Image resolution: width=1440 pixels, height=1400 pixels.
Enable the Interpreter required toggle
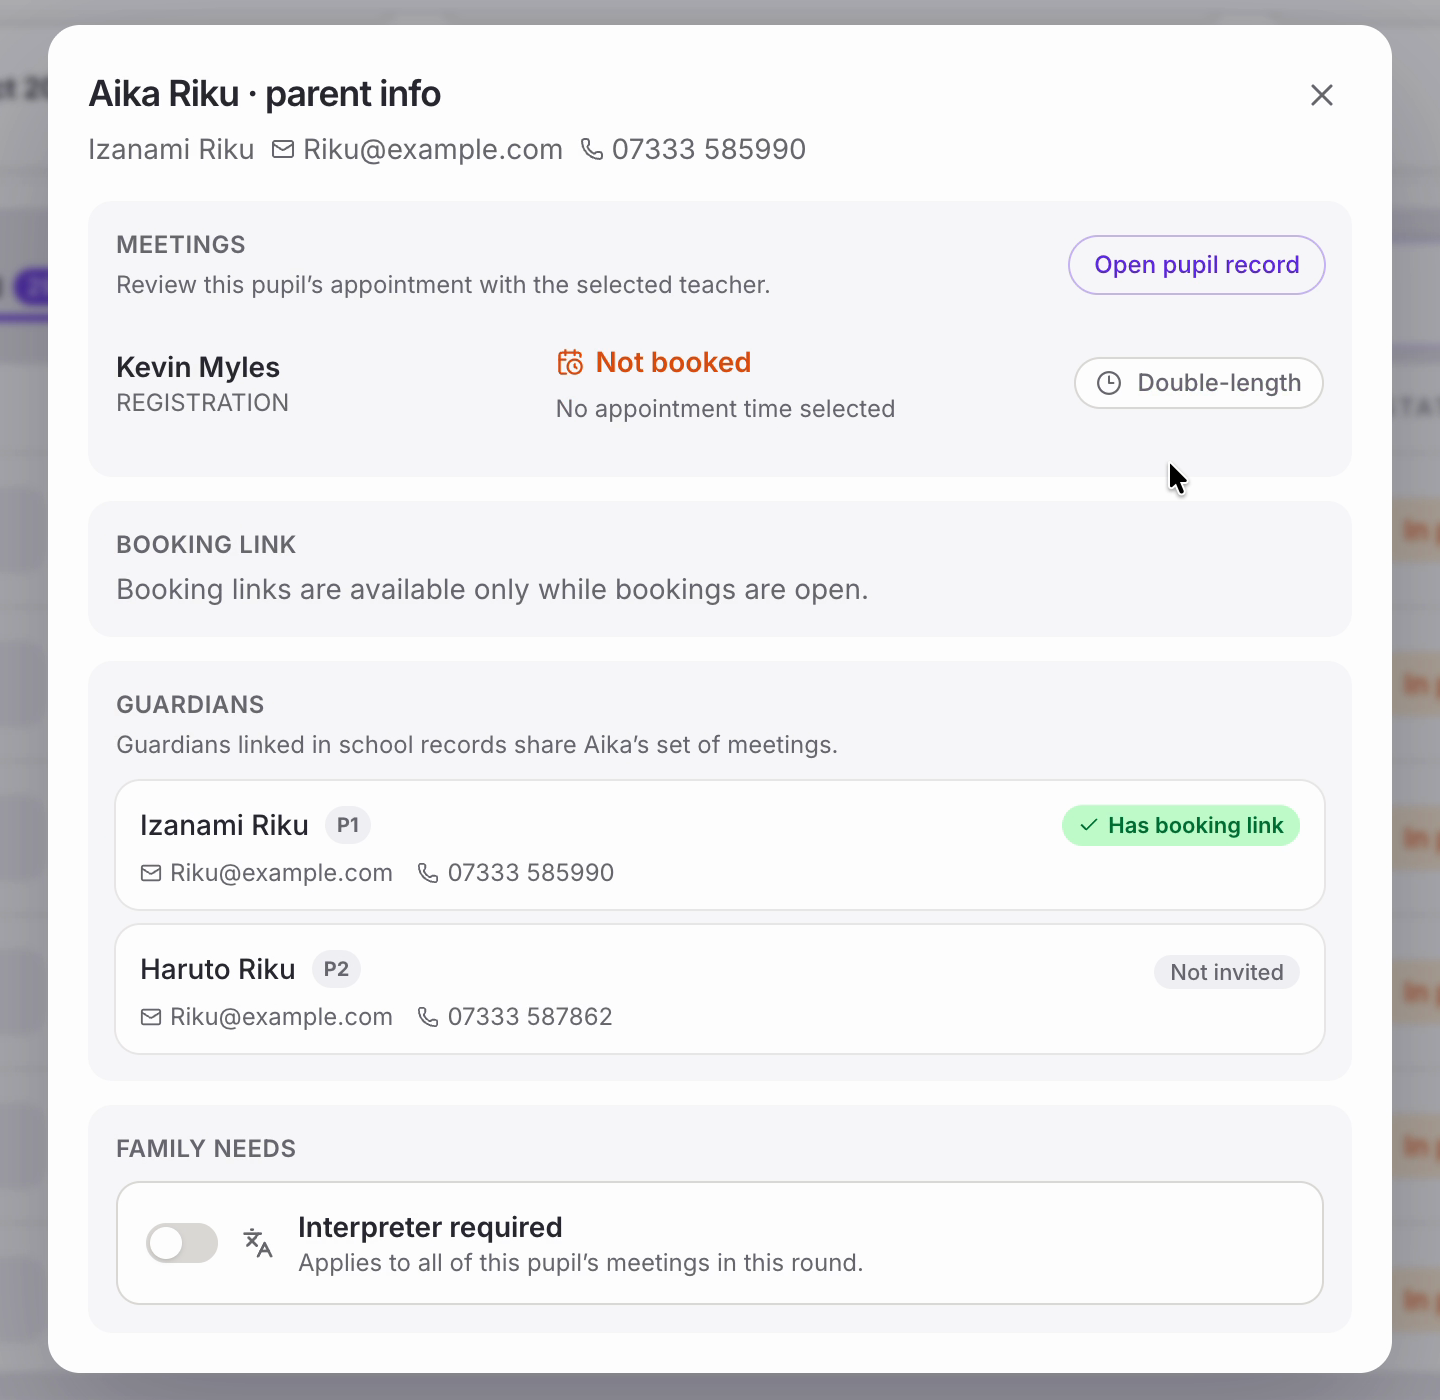coord(182,1243)
